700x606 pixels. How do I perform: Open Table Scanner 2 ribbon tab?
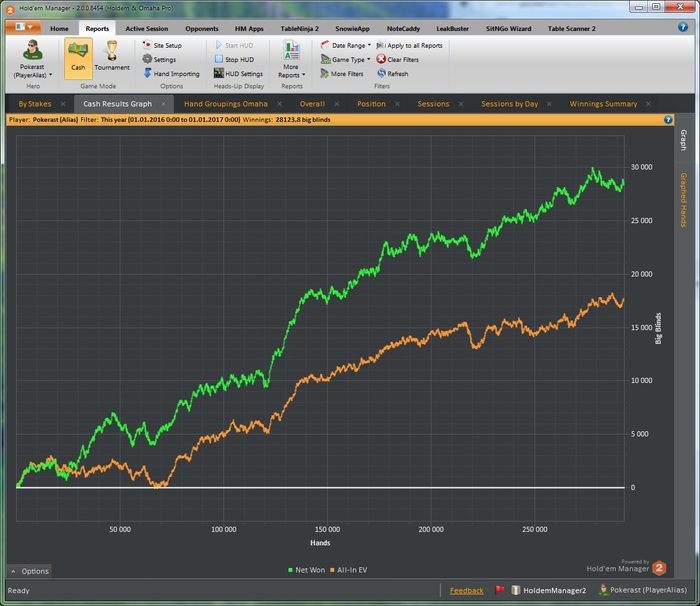tap(571, 29)
